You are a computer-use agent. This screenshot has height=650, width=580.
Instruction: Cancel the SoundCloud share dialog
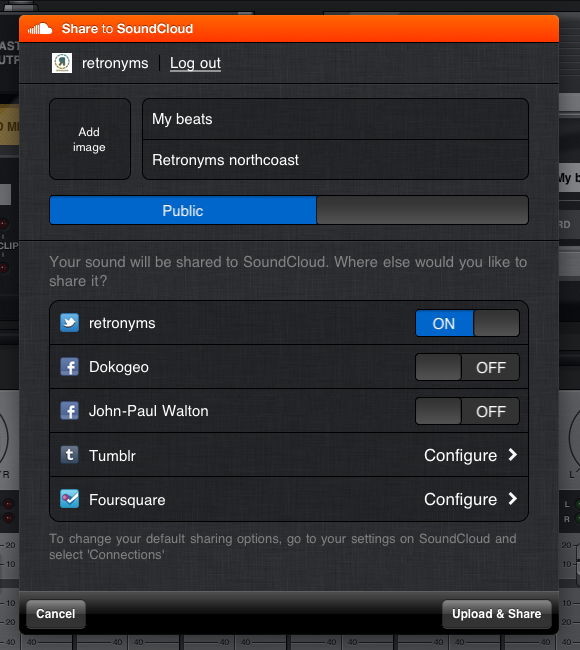(56, 614)
